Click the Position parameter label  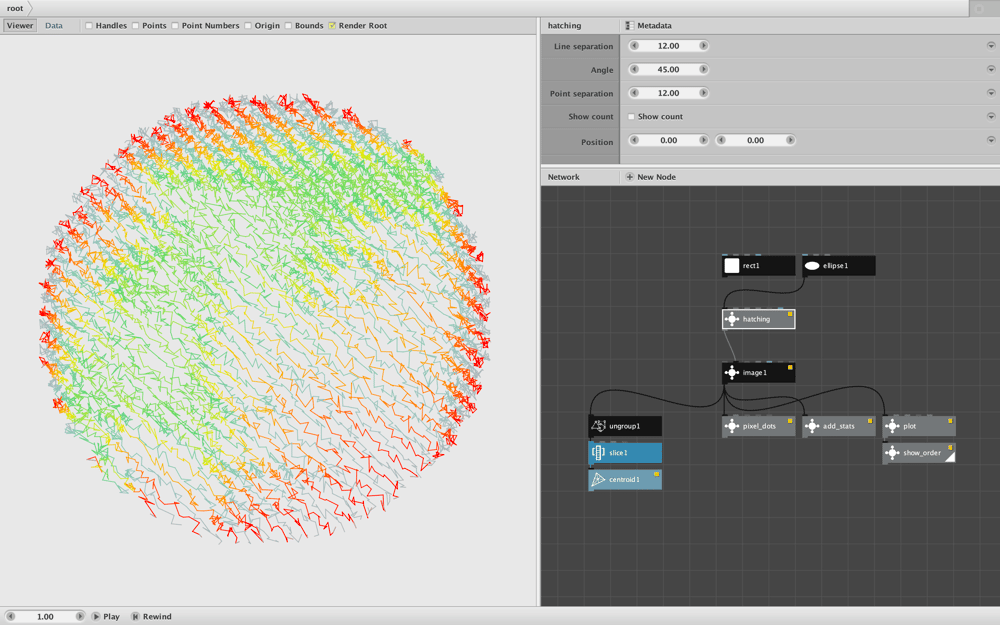tap(597, 142)
